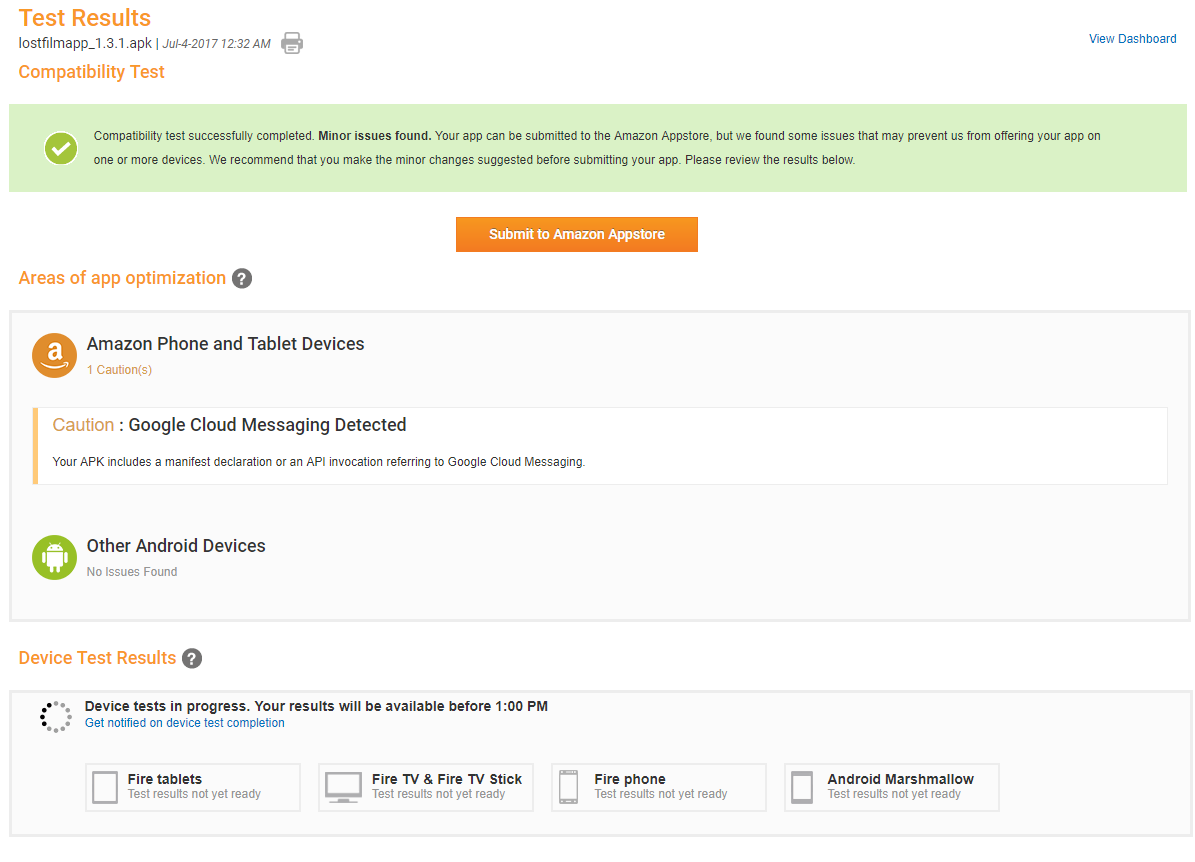Expand the Other Android Devices section
Viewport: 1195px width, 862px height.
click(x=176, y=546)
